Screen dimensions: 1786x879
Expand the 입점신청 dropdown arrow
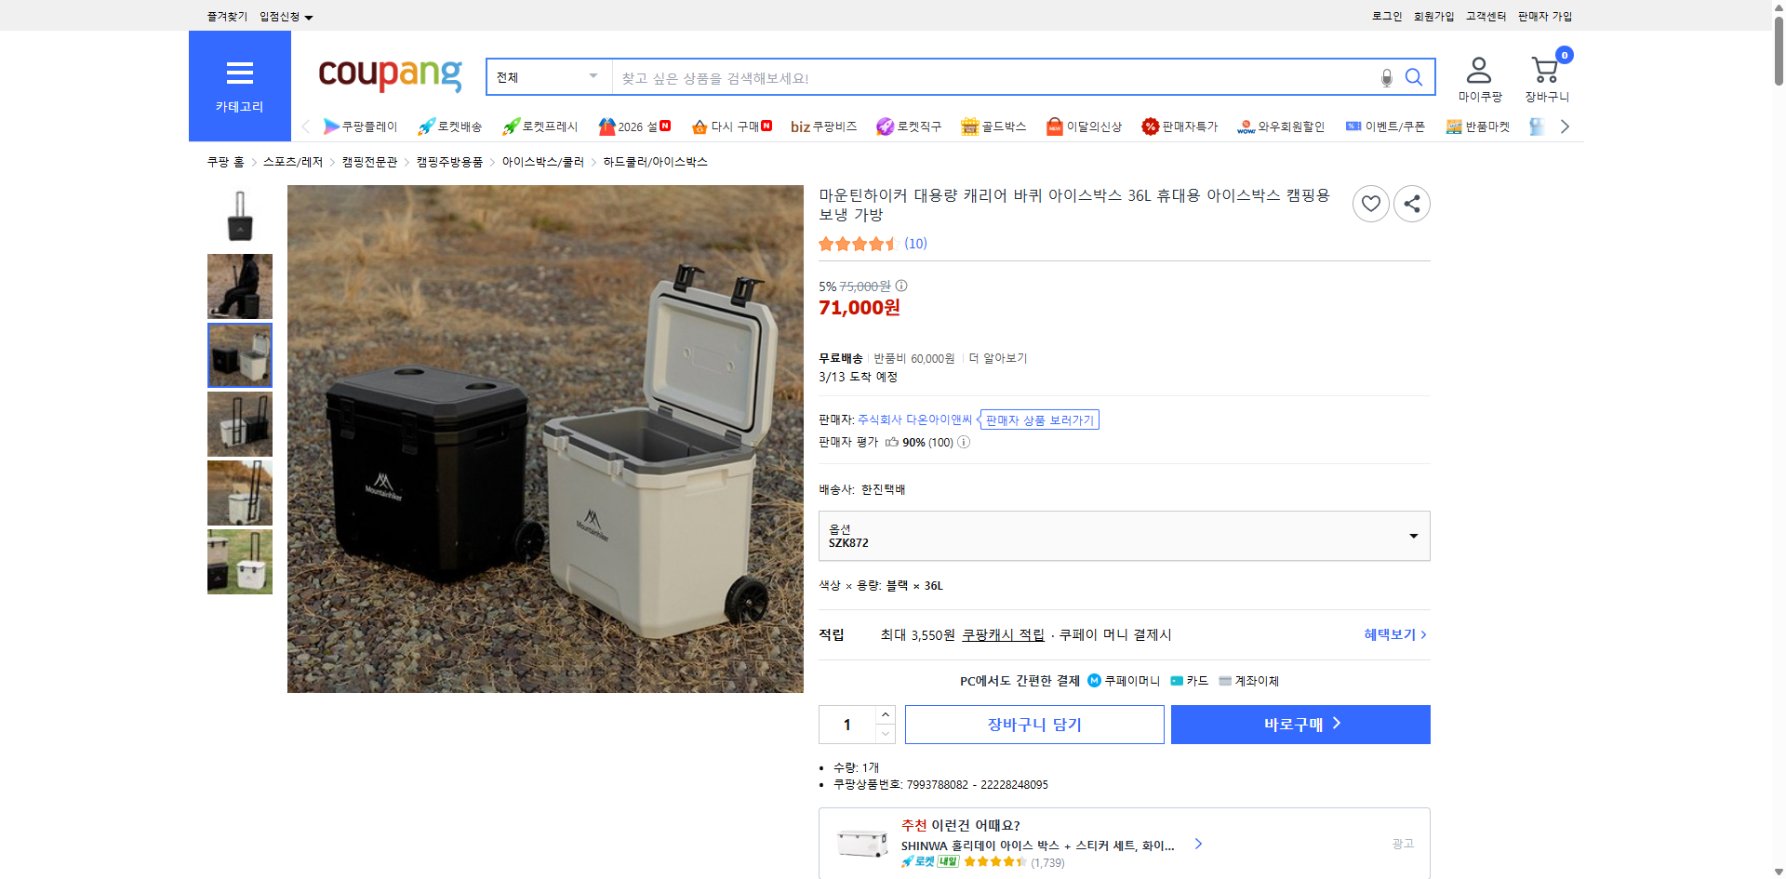pyautogui.click(x=310, y=16)
